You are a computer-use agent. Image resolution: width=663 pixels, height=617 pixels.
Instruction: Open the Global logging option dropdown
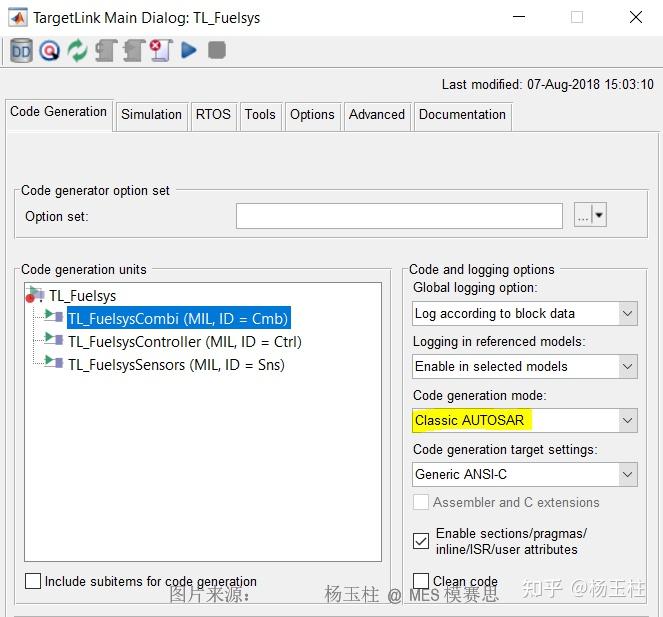[525, 313]
